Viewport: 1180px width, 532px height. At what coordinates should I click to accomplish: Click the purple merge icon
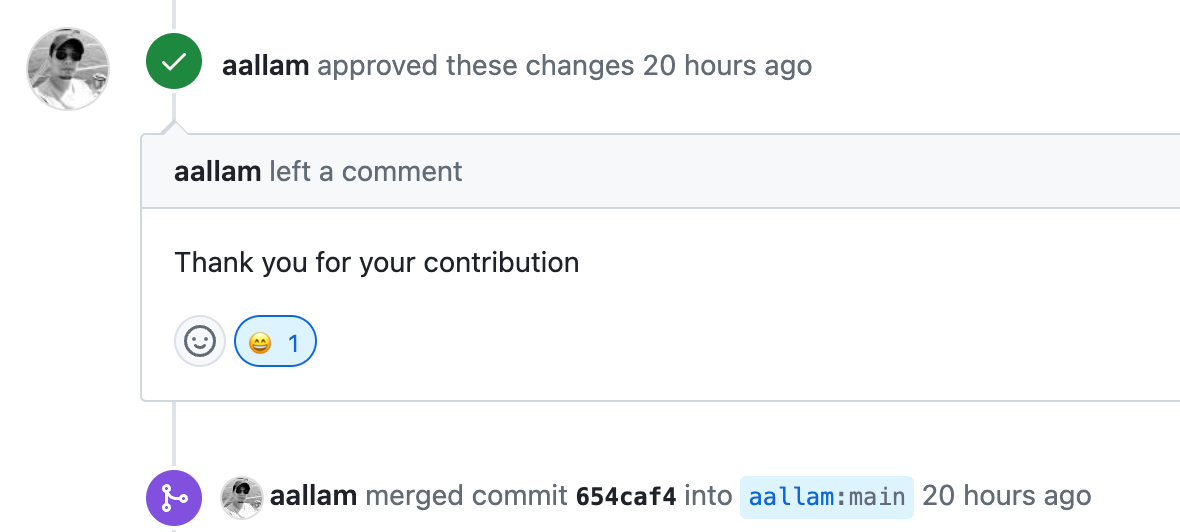click(x=174, y=497)
